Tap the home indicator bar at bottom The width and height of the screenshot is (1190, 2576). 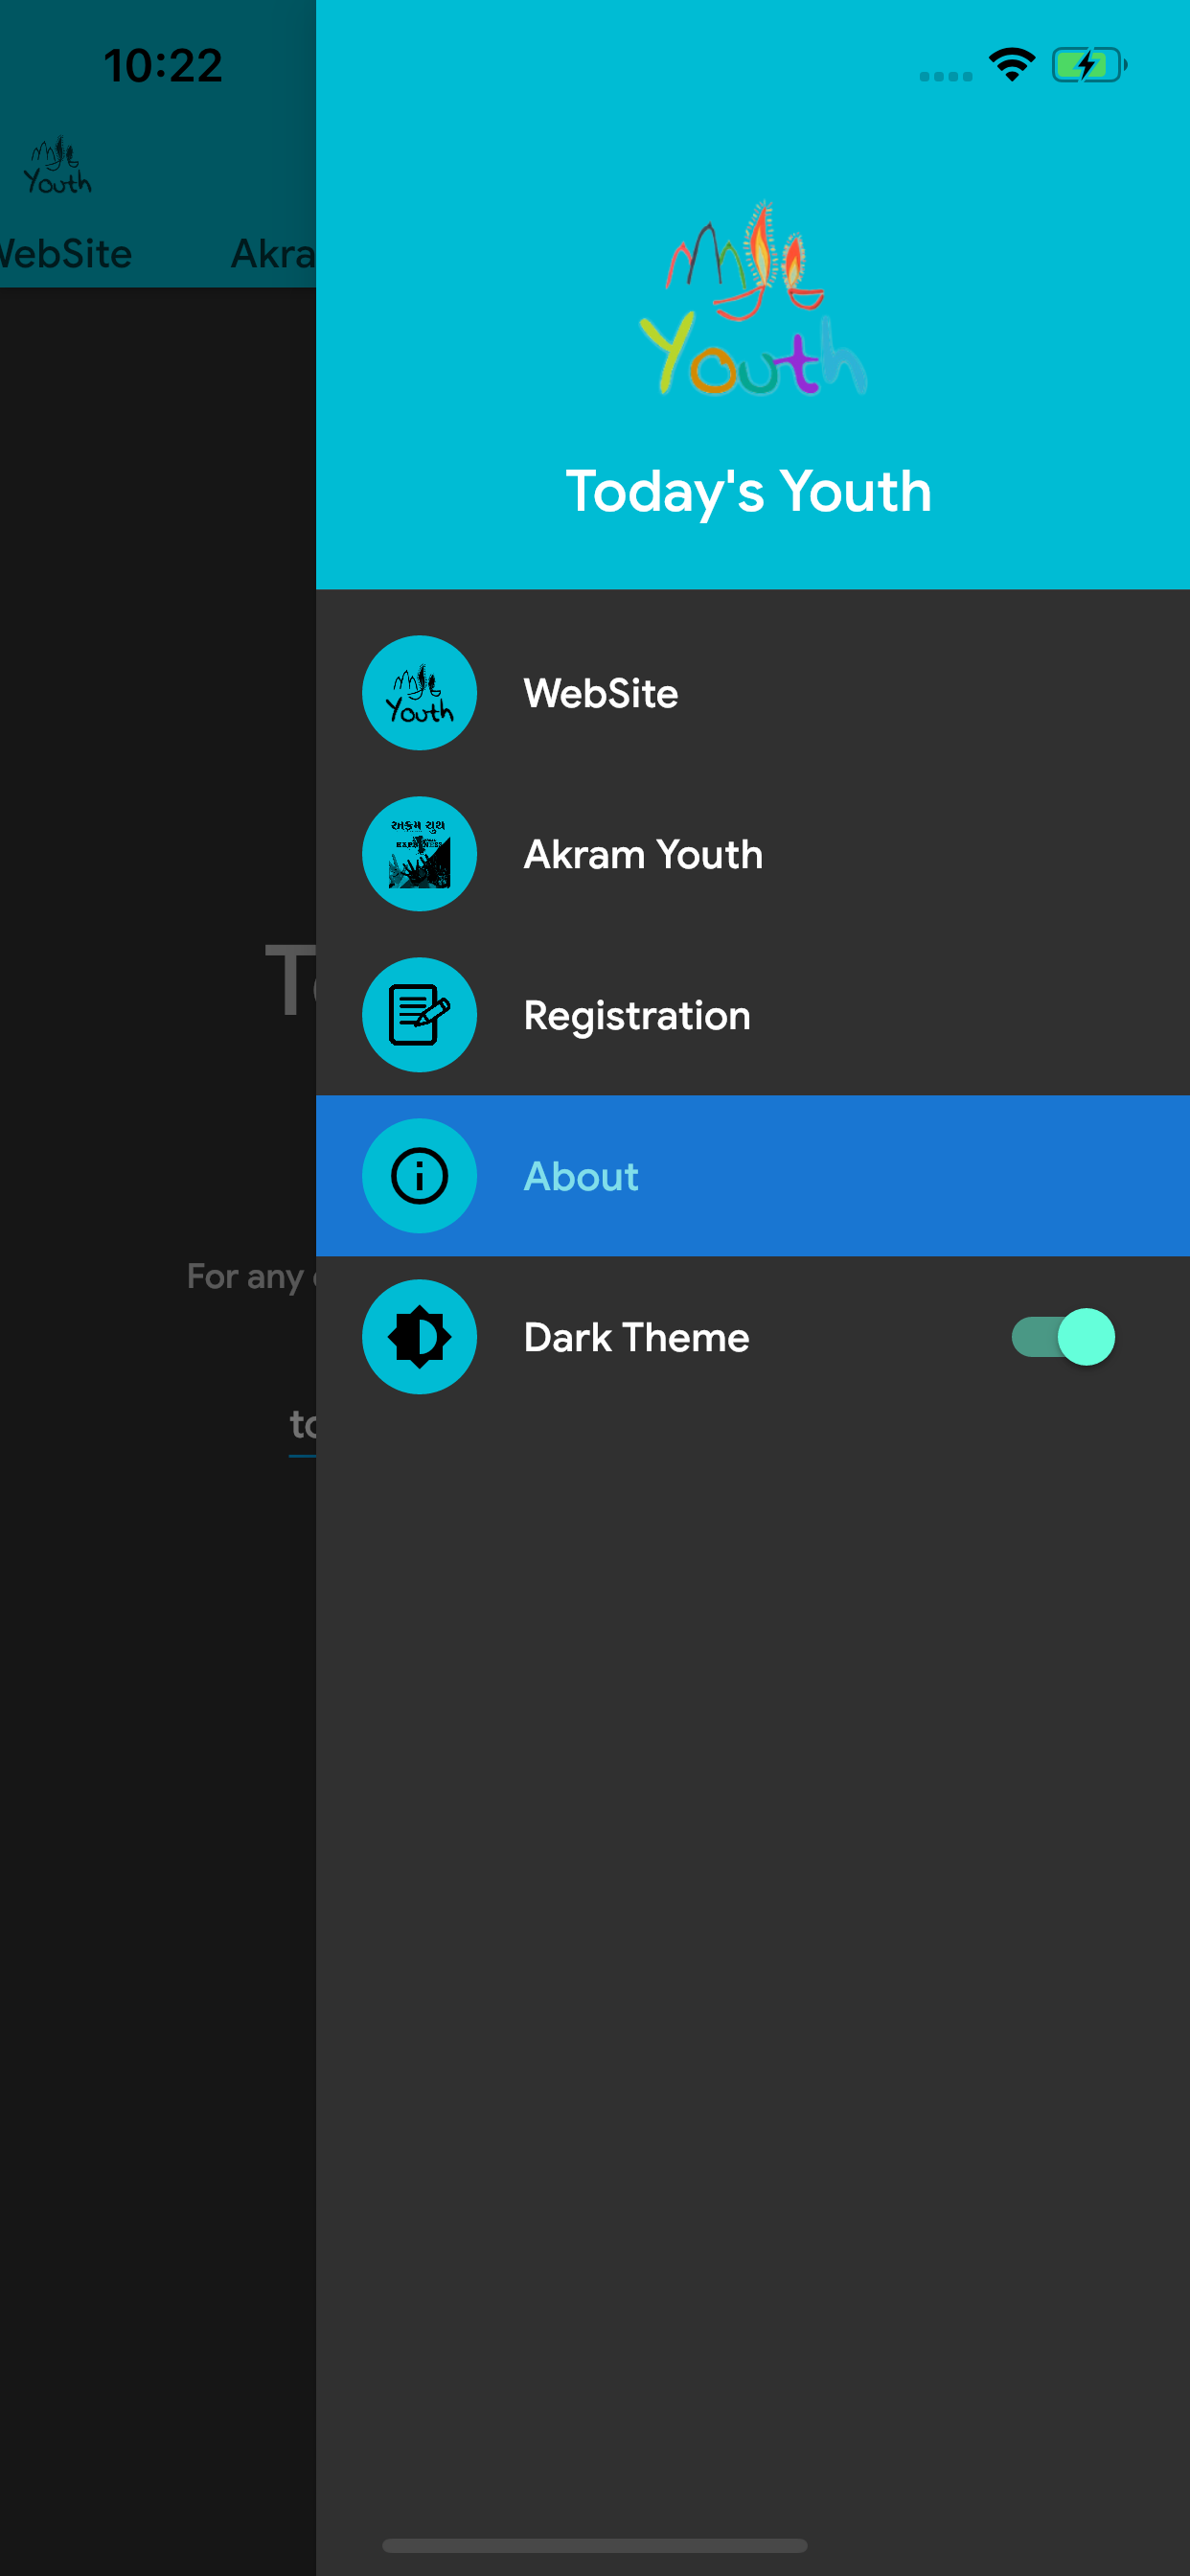[595, 2545]
